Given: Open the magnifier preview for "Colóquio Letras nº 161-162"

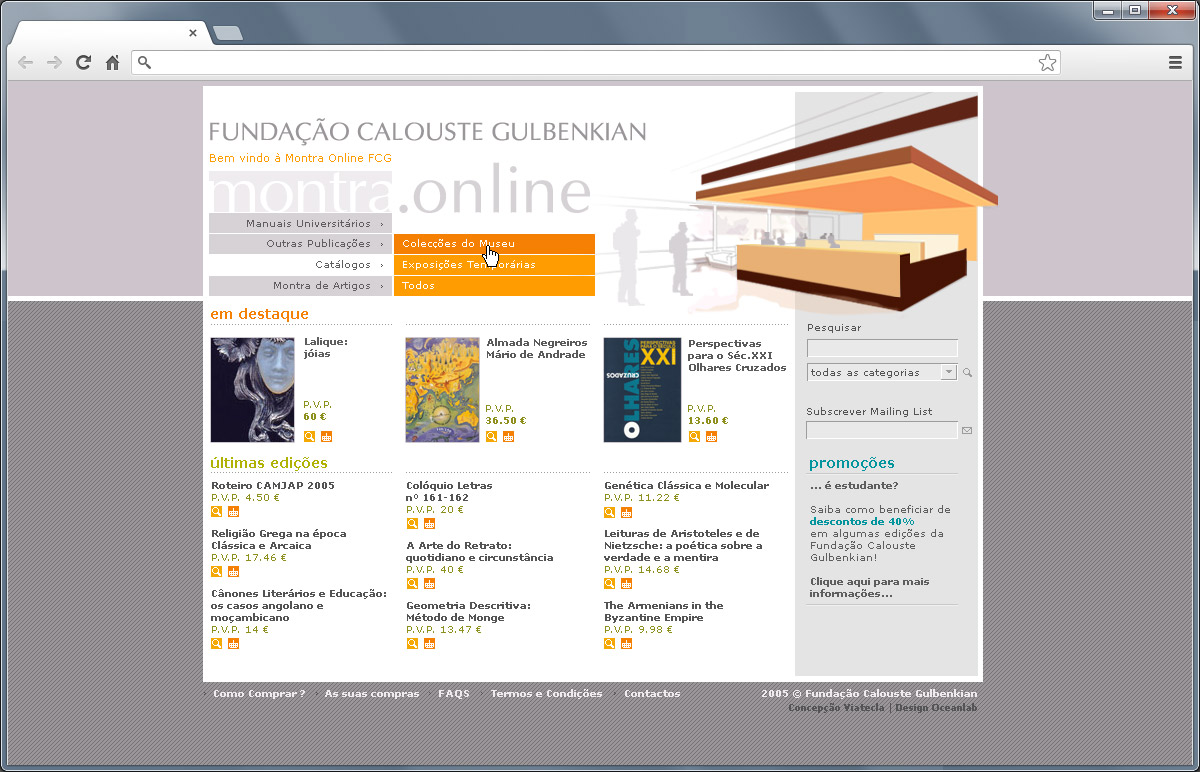Looking at the screenshot, I should 411,524.
